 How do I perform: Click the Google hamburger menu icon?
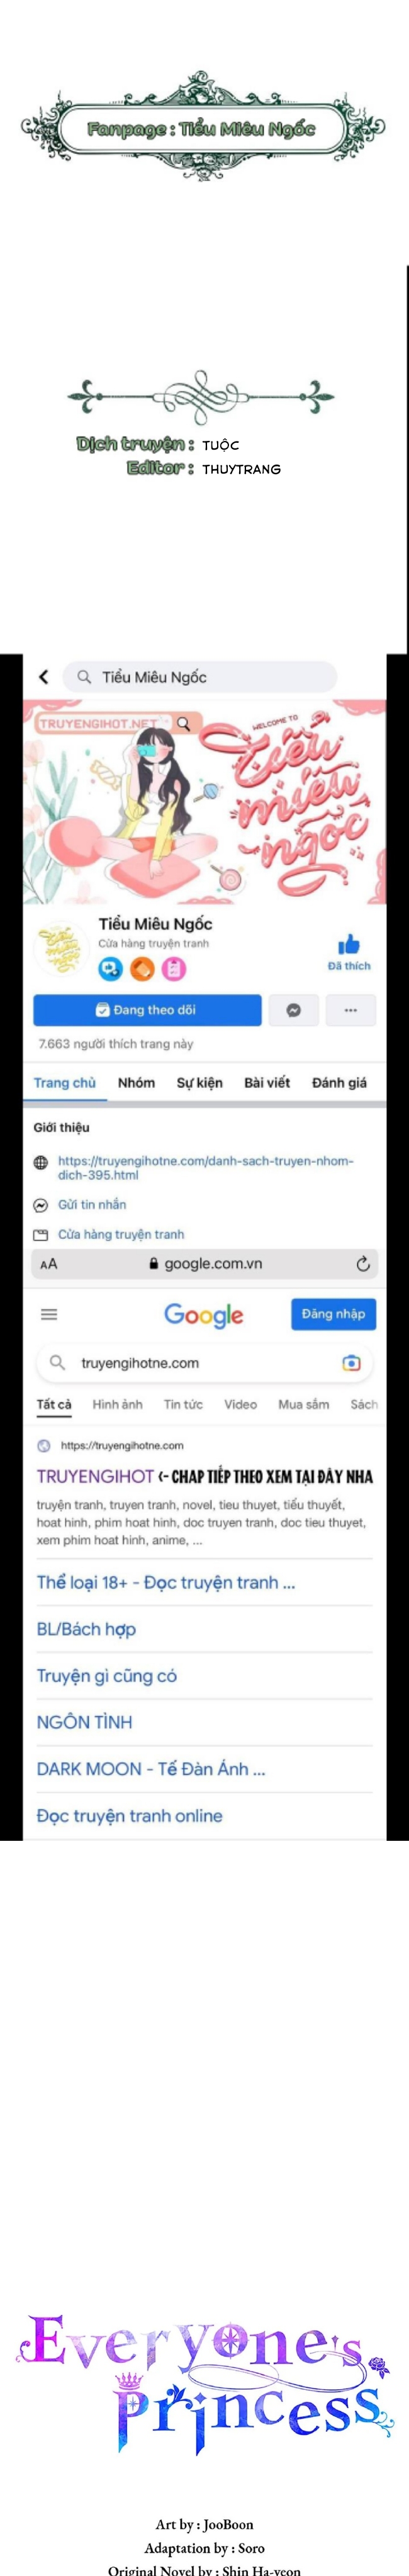click(x=49, y=1314)
